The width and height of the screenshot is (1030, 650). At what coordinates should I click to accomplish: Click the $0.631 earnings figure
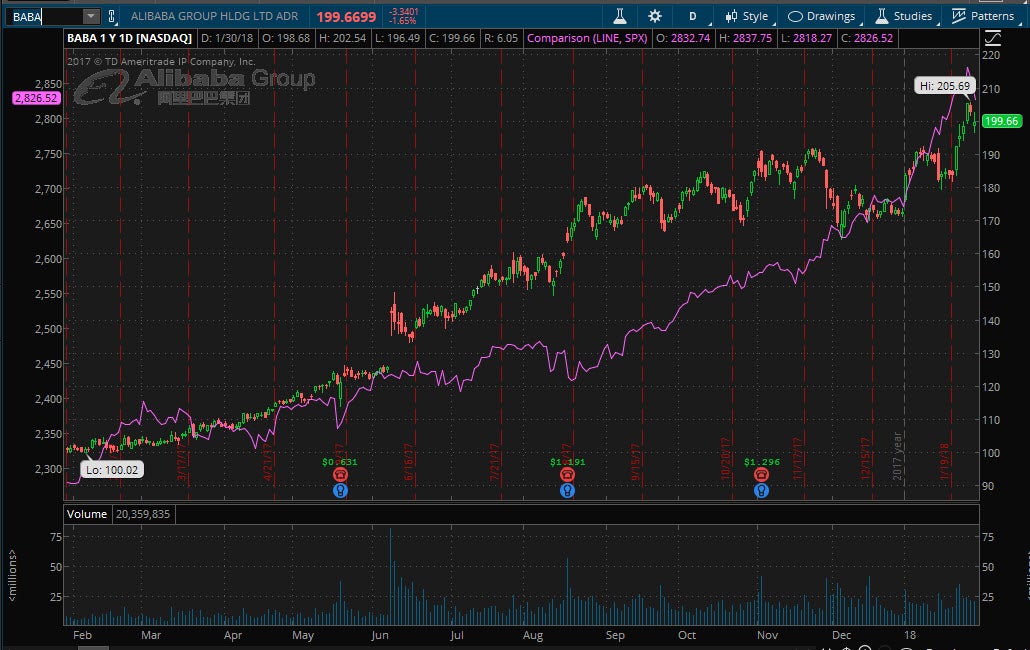[x=340, y=462]
